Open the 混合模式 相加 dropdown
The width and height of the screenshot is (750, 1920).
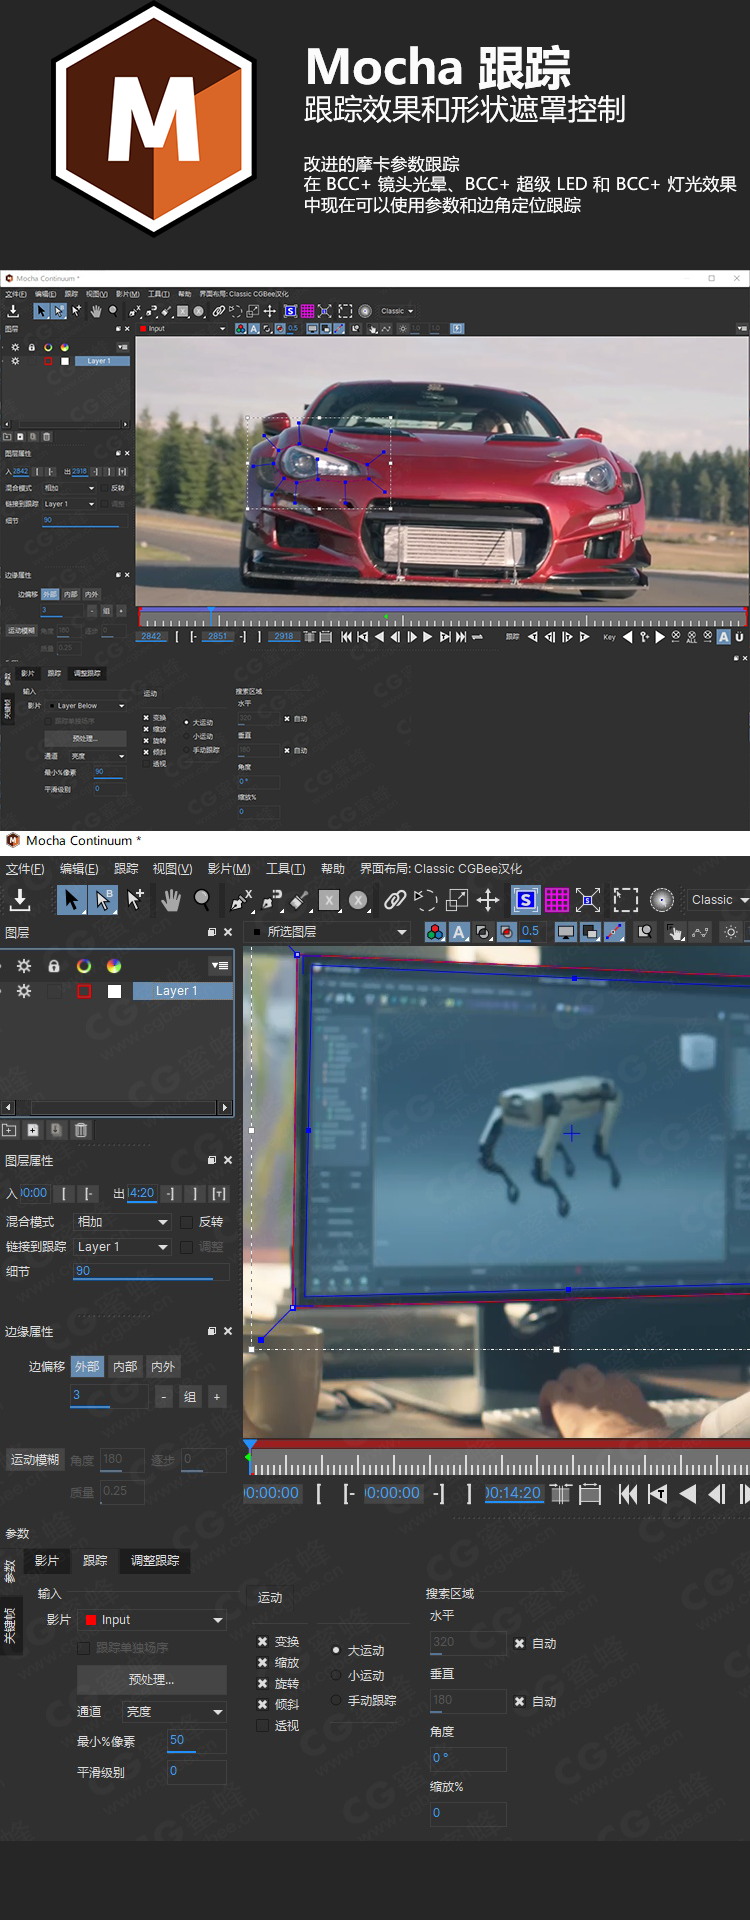coord(123,1222)
